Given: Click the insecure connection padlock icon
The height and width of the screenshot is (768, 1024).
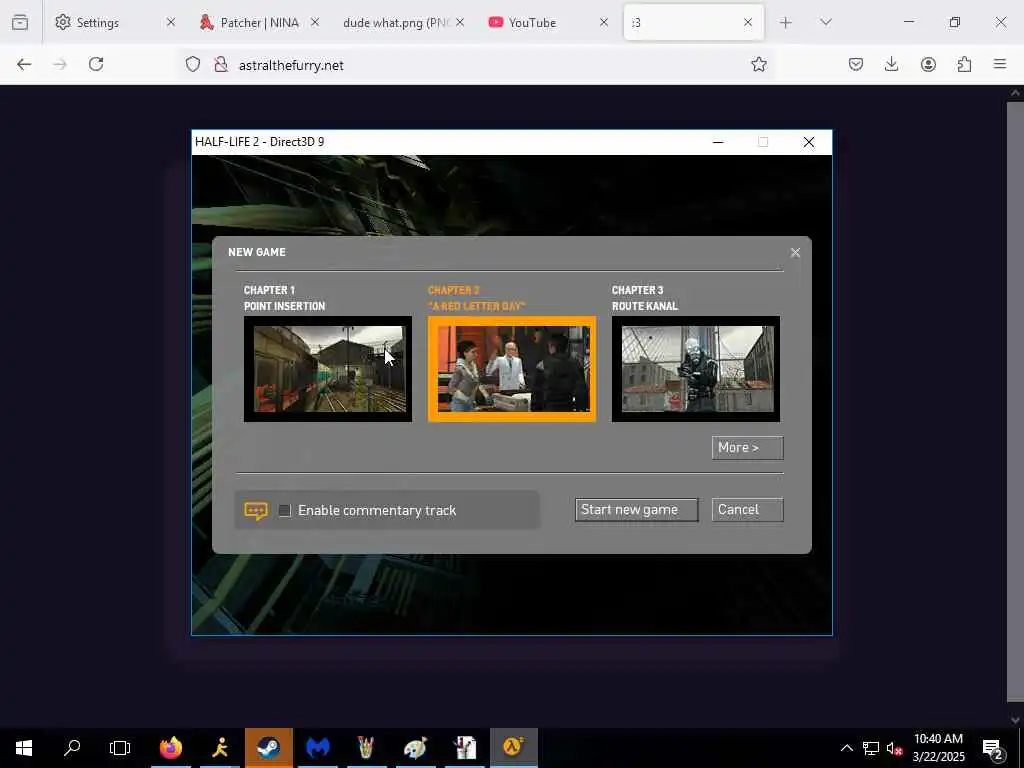Looking at the screenshot, I should (x=221, y=64).
